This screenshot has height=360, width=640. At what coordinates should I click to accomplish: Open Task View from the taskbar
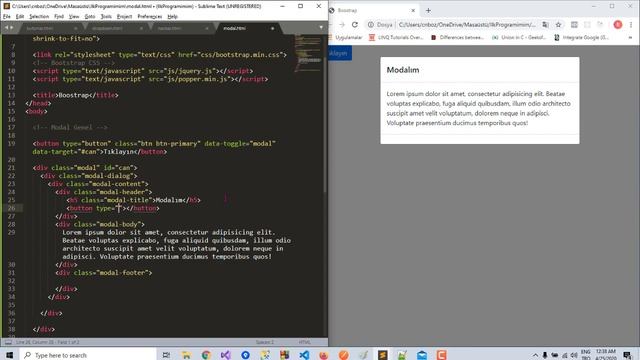tap(166, 355)
